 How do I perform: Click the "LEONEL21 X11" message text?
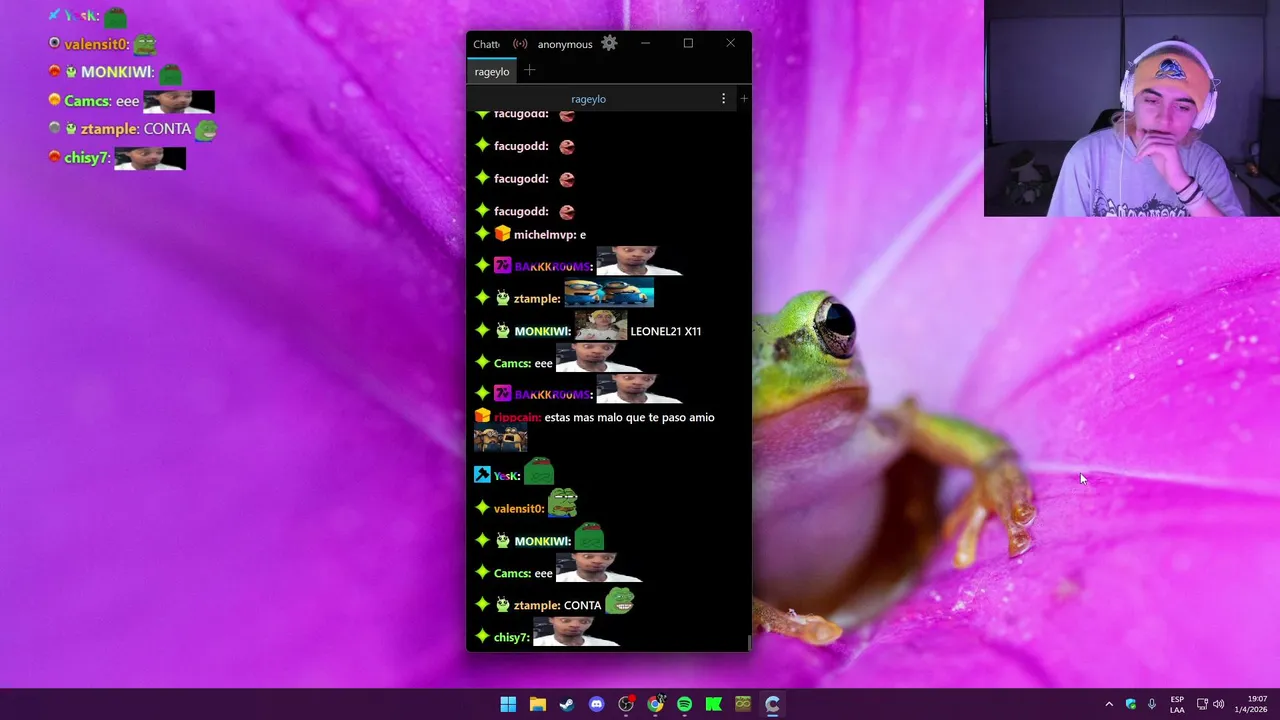pyautogui.click(x=666, y=331)
